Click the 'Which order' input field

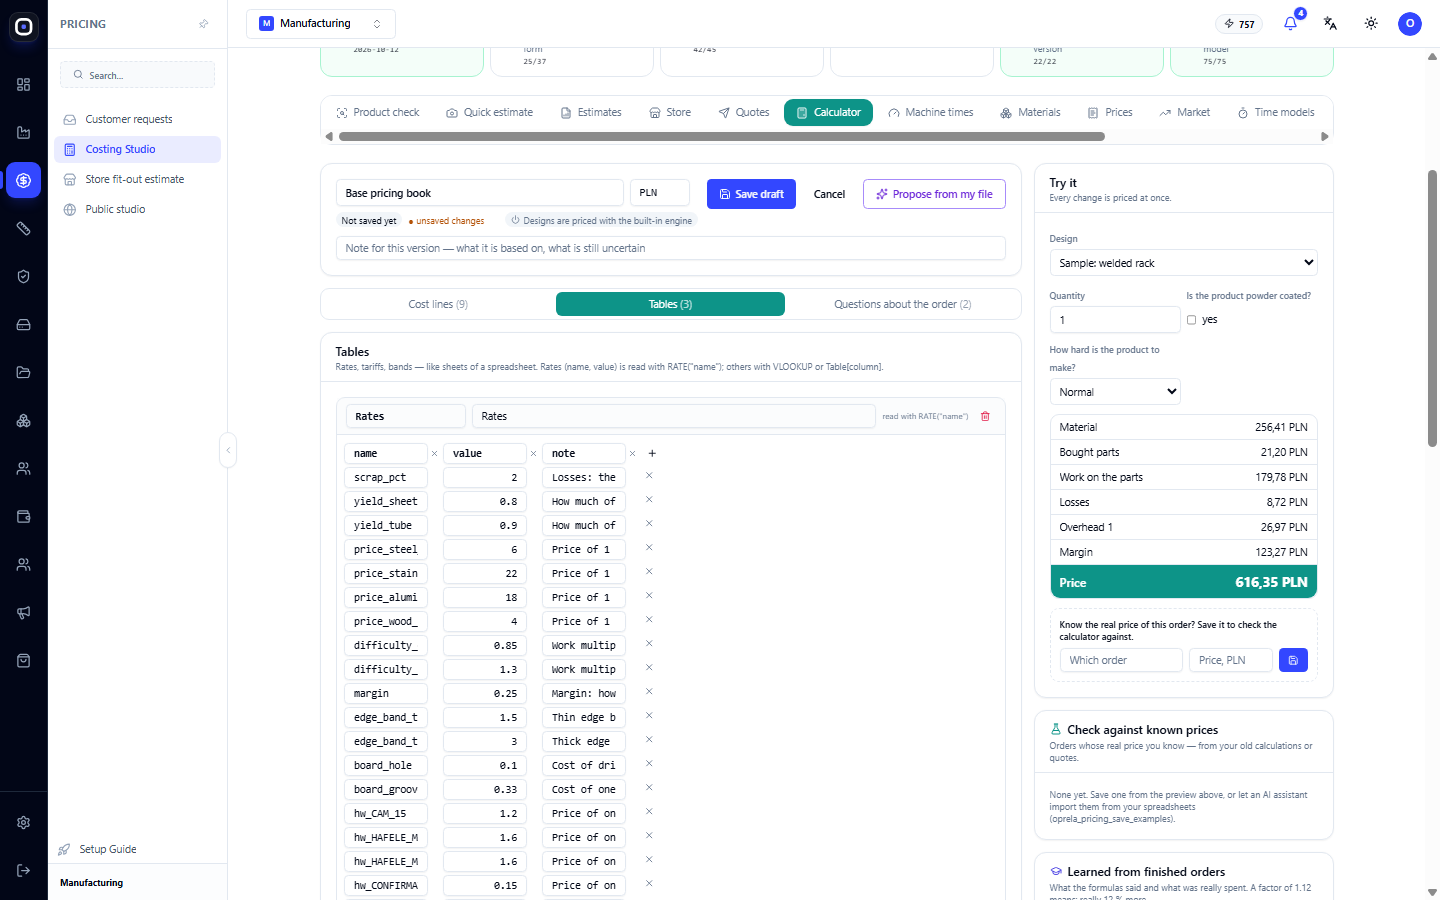[1121, 660]
